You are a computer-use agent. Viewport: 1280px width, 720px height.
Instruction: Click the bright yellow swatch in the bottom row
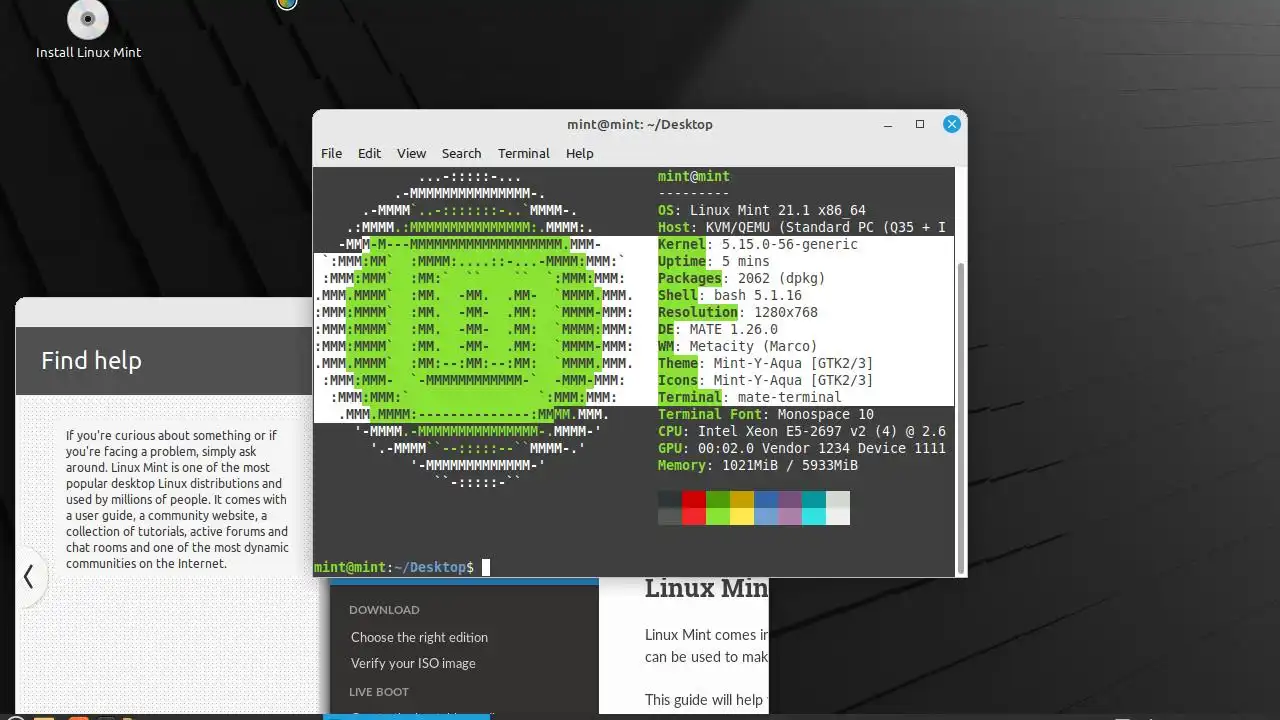[x=742, y=516]
